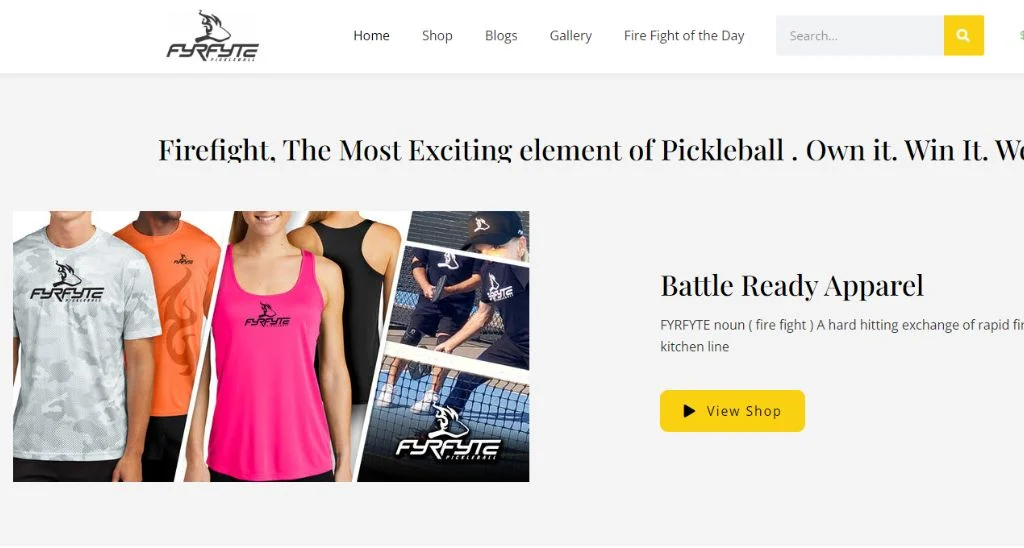Click white FYRFYTE logo on banner corner
Screen dimensions: 1024x548
point(448,433)
